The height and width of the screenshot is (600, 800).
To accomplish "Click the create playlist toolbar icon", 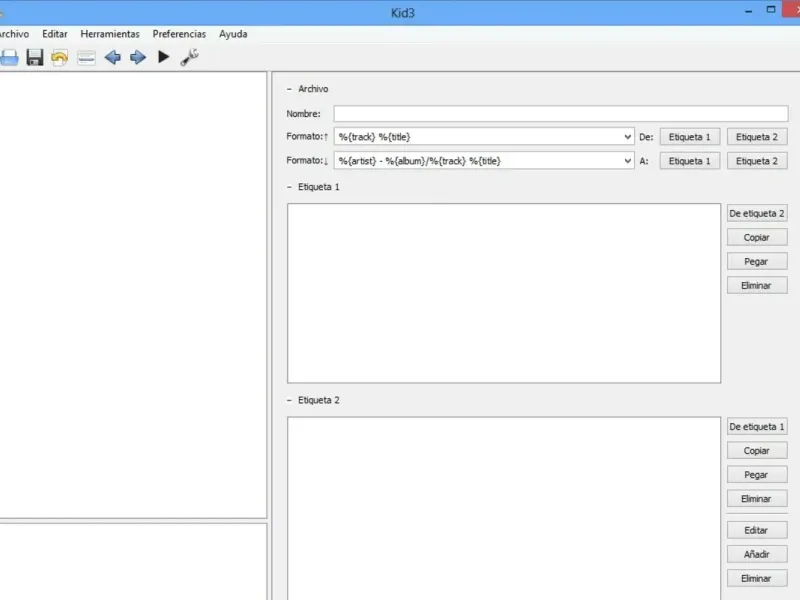I will [86, 57].
